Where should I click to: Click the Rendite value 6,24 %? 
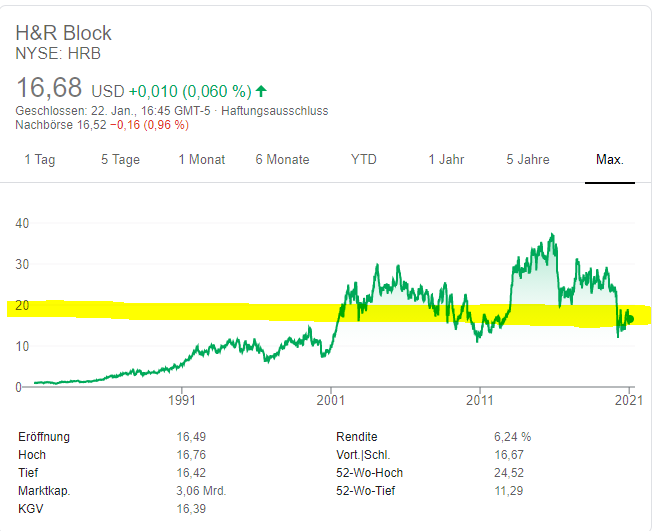513,437
